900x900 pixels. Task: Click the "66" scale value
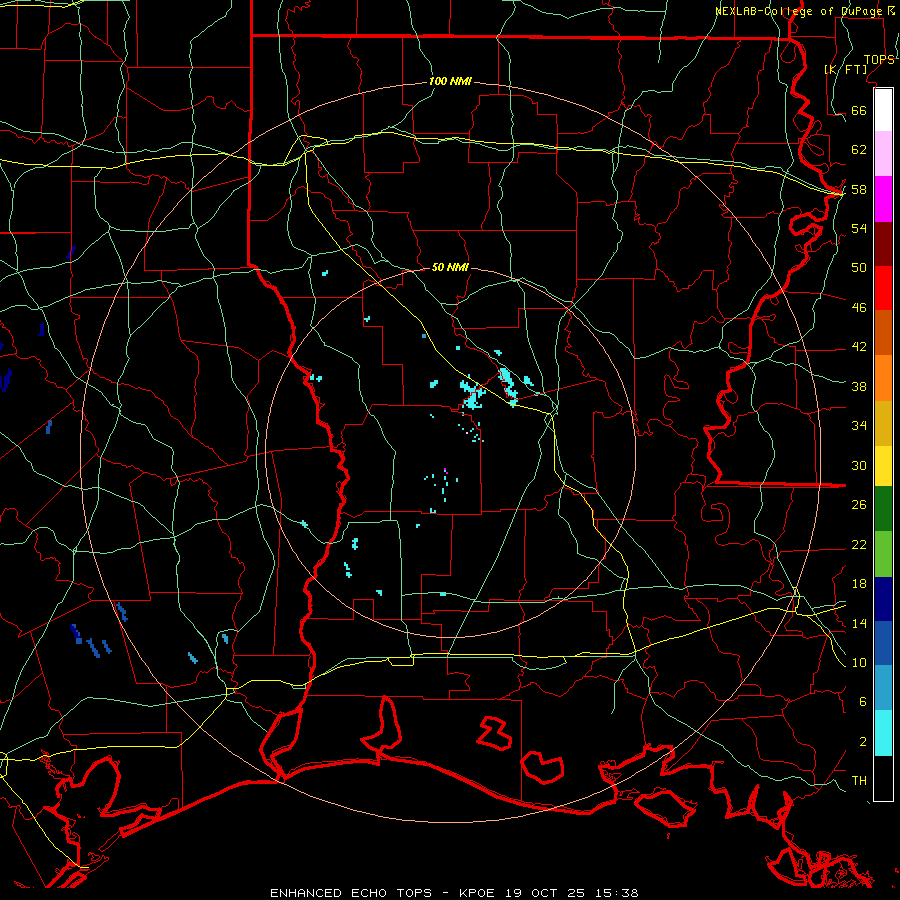(859, 110)
